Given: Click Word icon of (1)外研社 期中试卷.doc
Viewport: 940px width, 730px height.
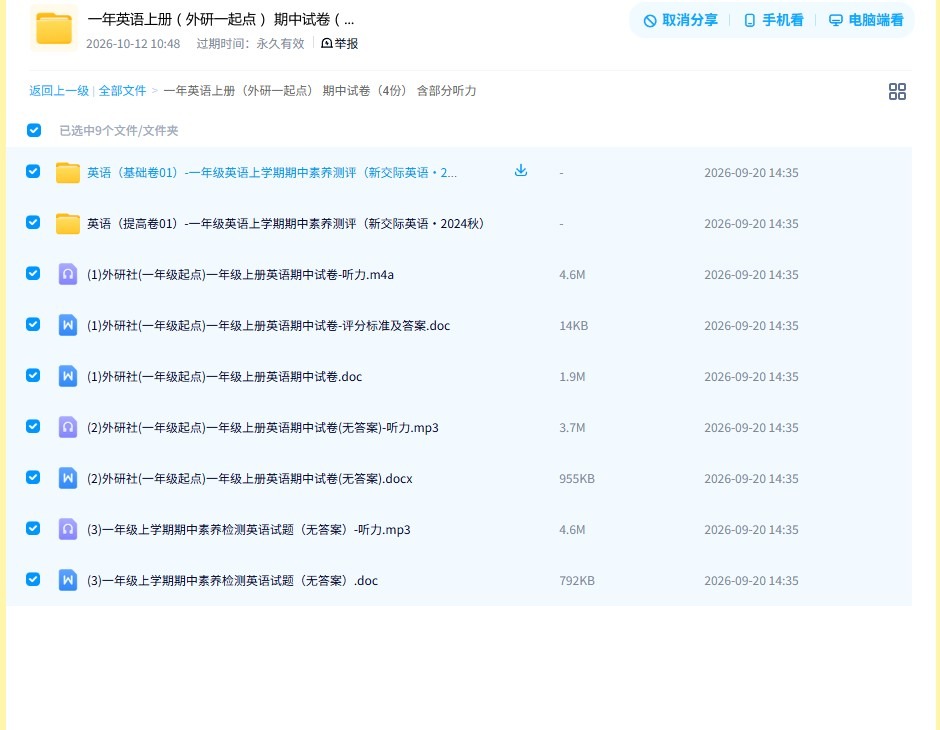Looking at the screenshot, I should click(68, 376).
